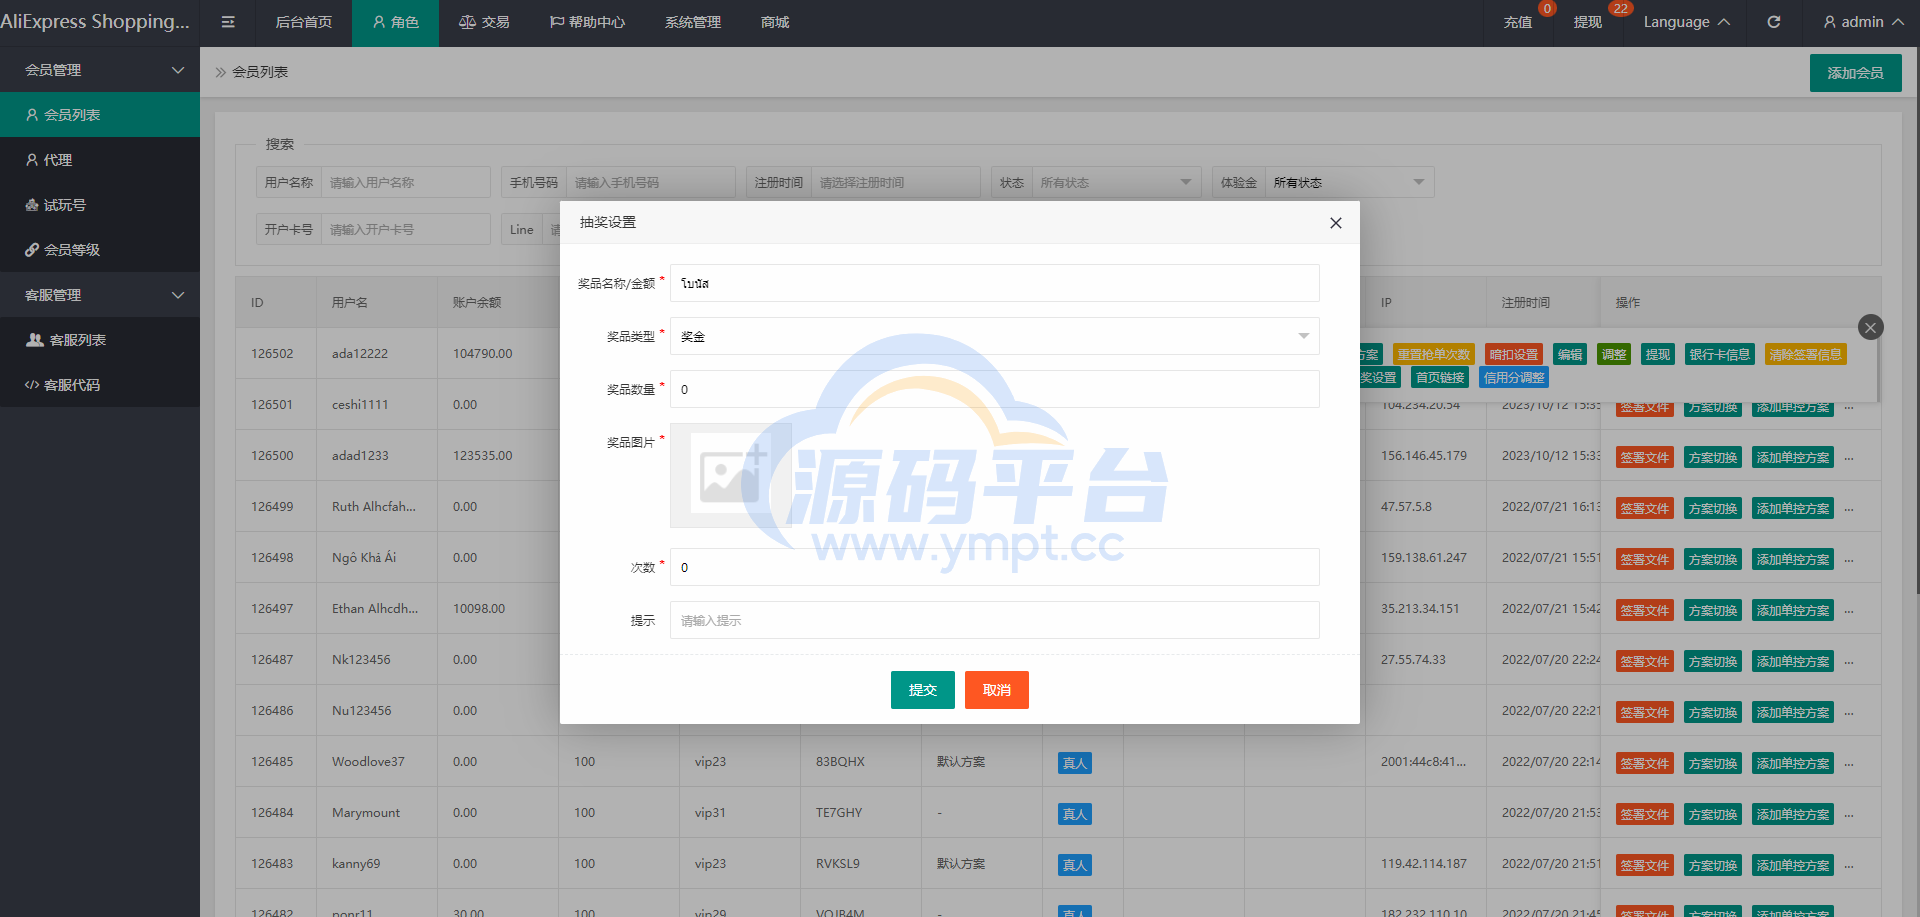Focus the 奖品数量 input field
The image size is (1920, 917).
click(994, 389)
